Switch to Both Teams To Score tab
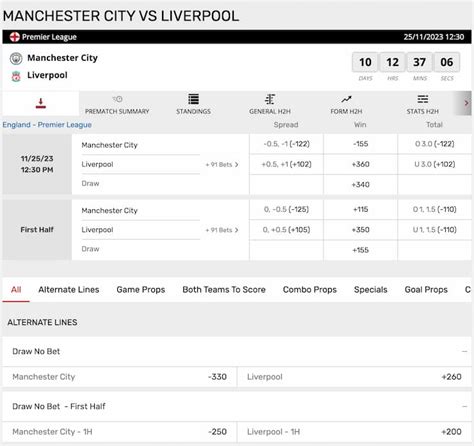 (x=224, y=290)
